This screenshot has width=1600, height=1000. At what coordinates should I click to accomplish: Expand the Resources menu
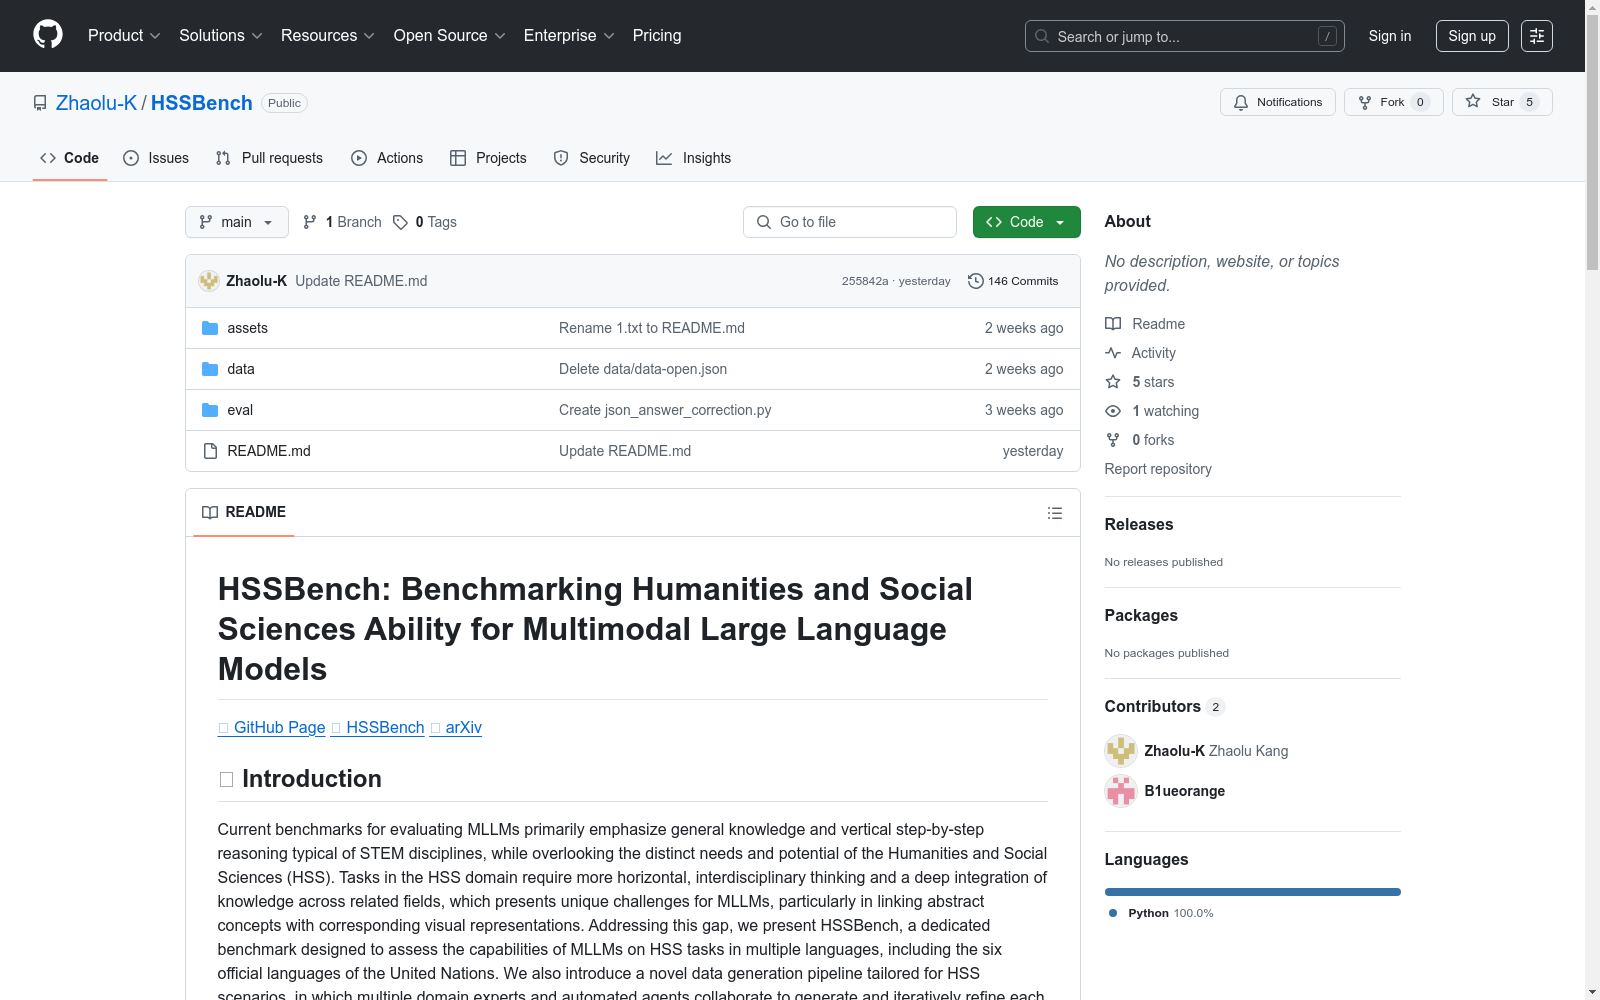pyautogui.click(x=328, y=36)
